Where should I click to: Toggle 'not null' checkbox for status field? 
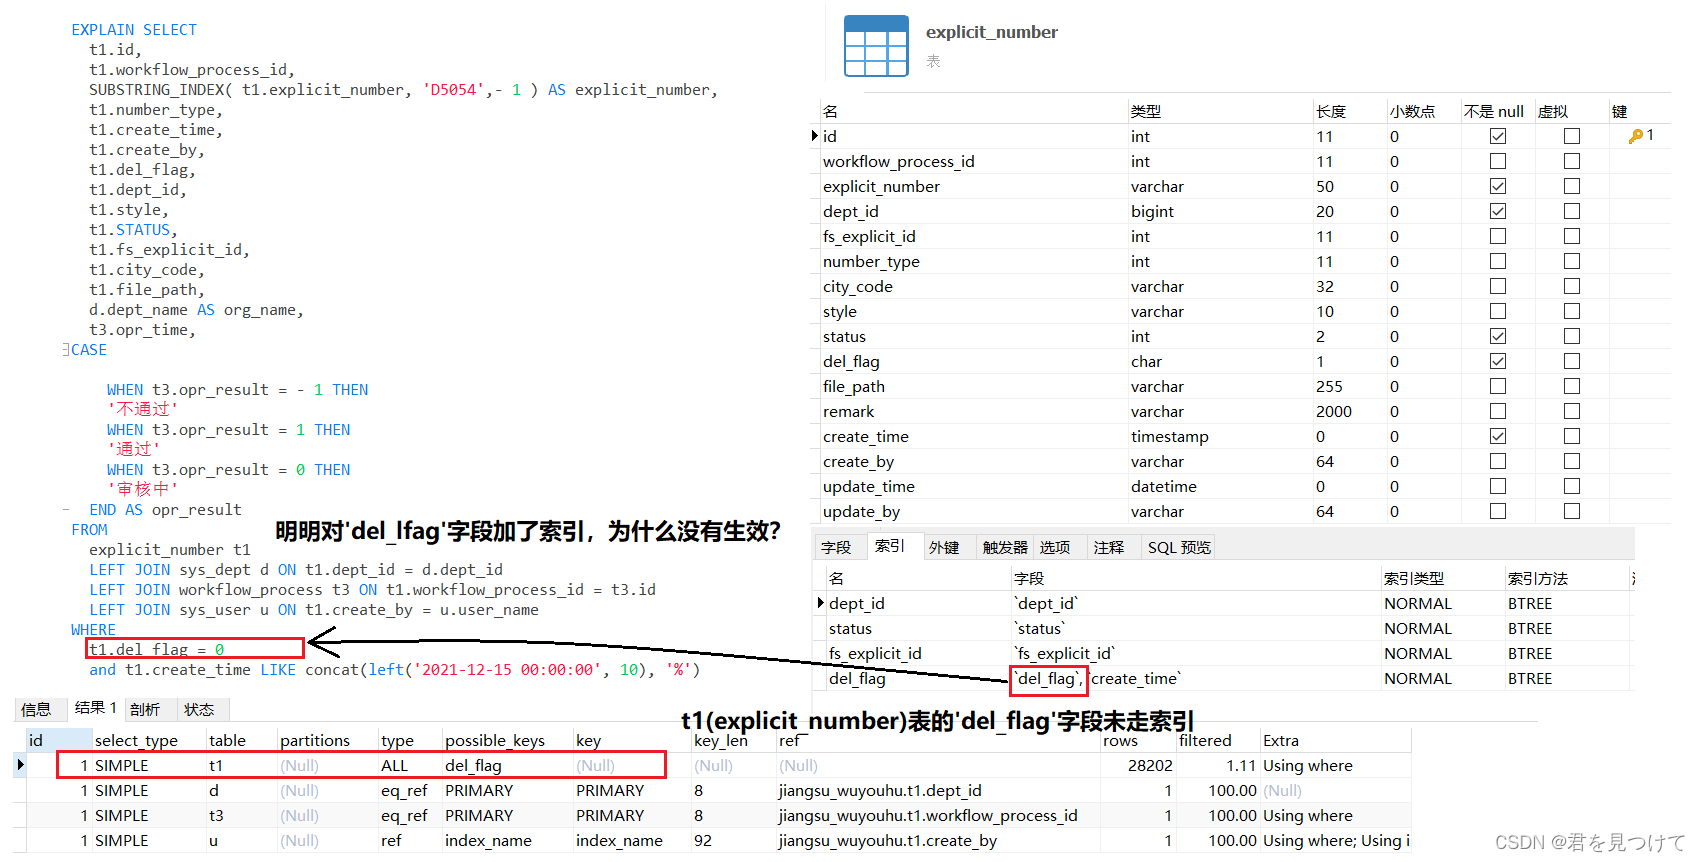1497,336
